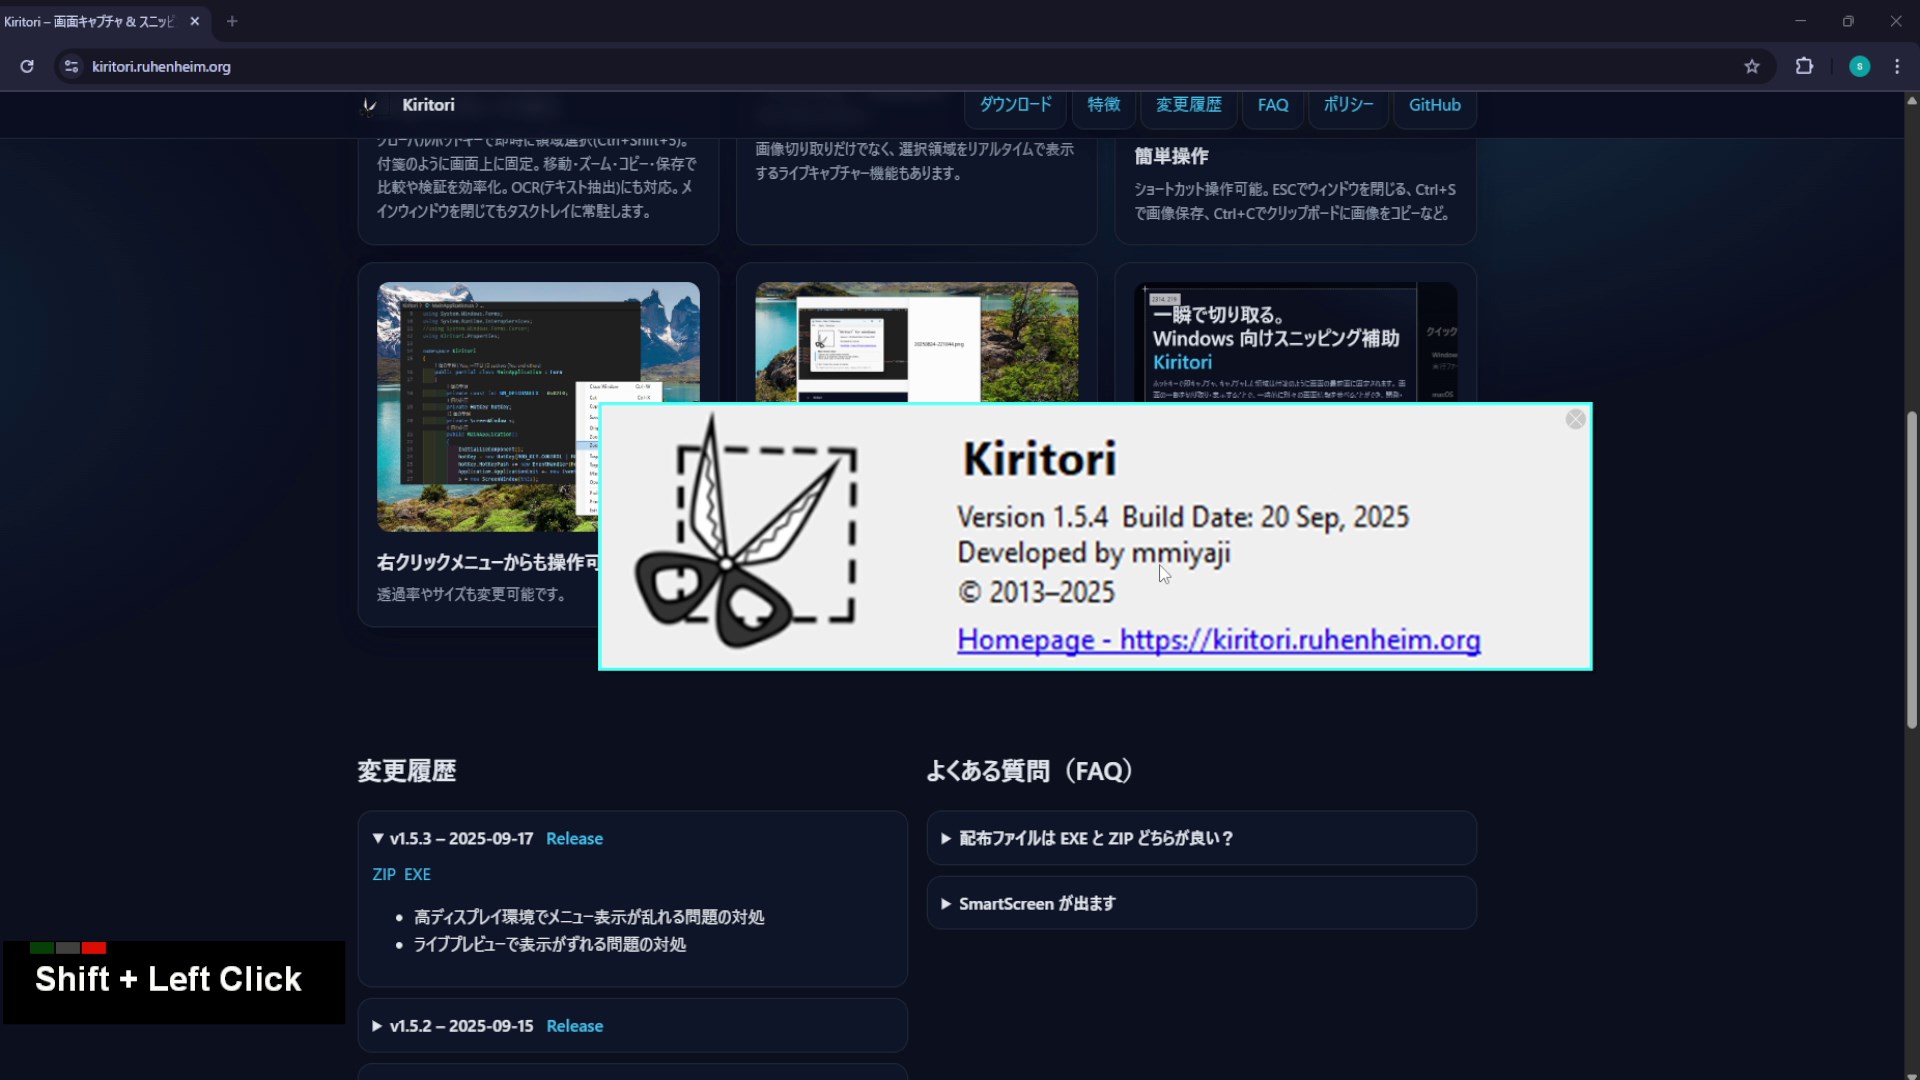Click the Homepage kiritori.ruhenheim.org link
The image size is (1920, 1080).
(1218, 640)
